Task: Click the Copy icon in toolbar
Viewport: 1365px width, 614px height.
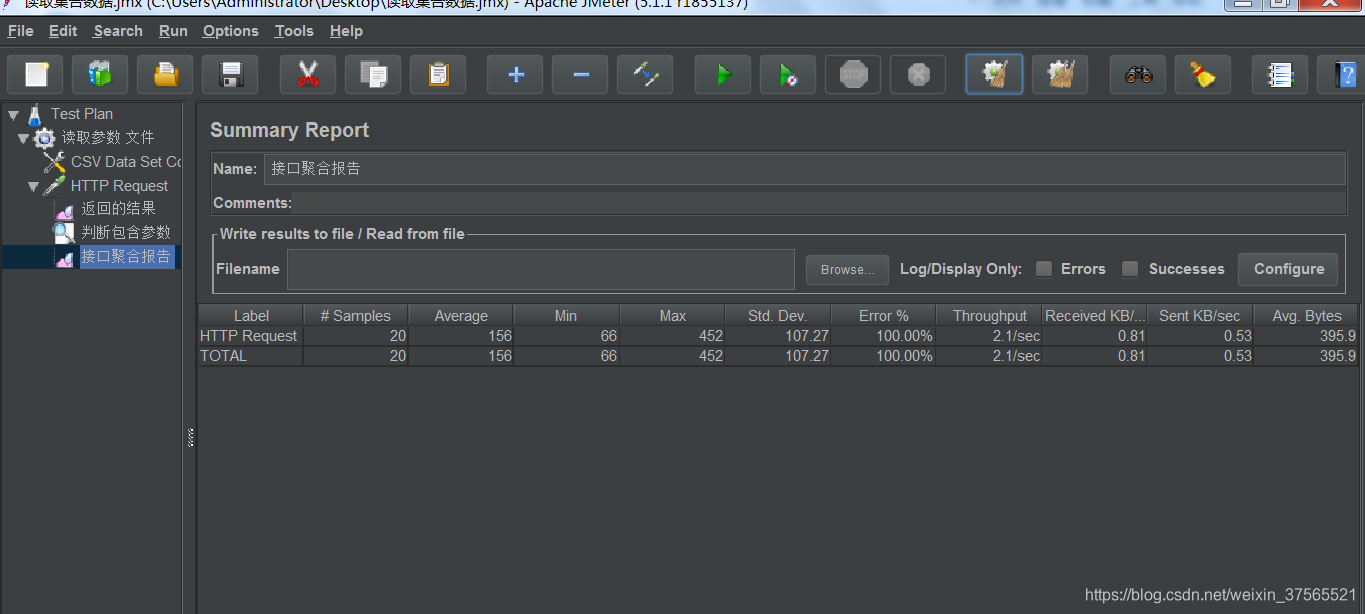Action: [x=373, y=74]
